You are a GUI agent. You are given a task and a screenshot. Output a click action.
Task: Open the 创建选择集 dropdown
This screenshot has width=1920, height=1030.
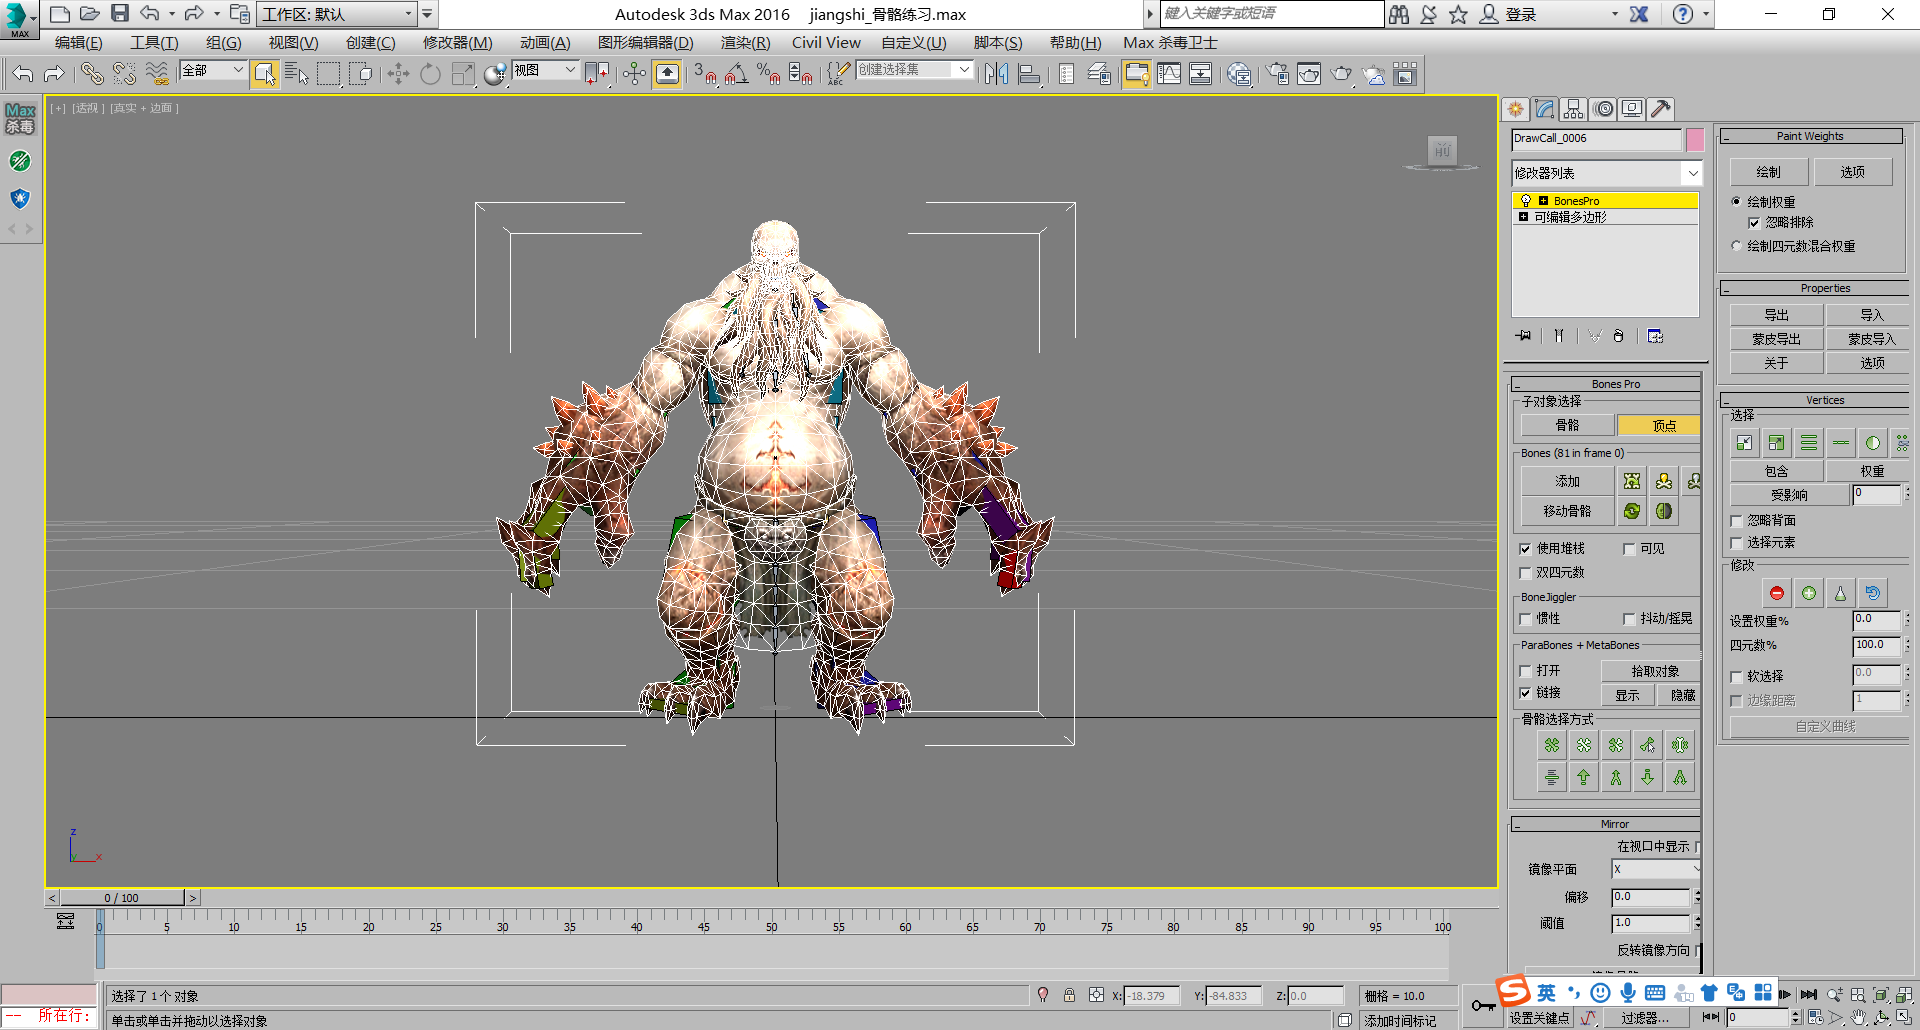click(x=914, y=69)
